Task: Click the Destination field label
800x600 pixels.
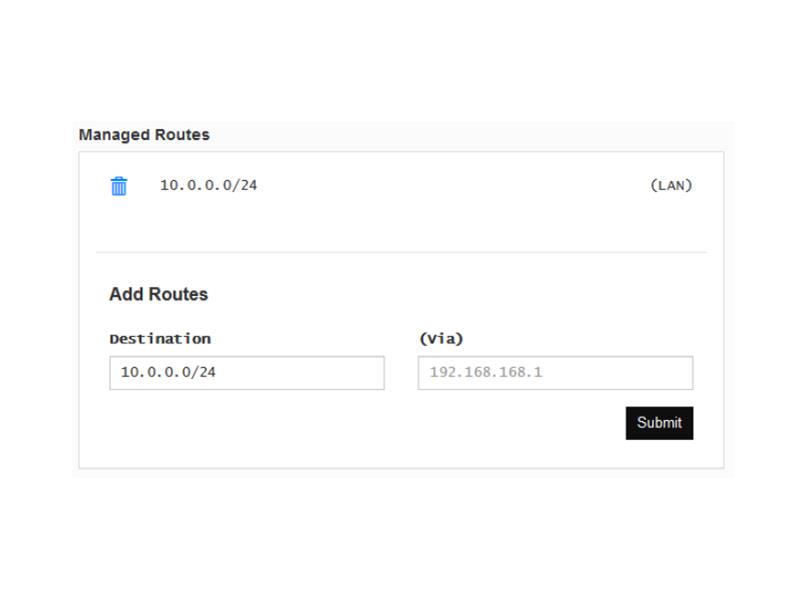Action: click(160, 339)
